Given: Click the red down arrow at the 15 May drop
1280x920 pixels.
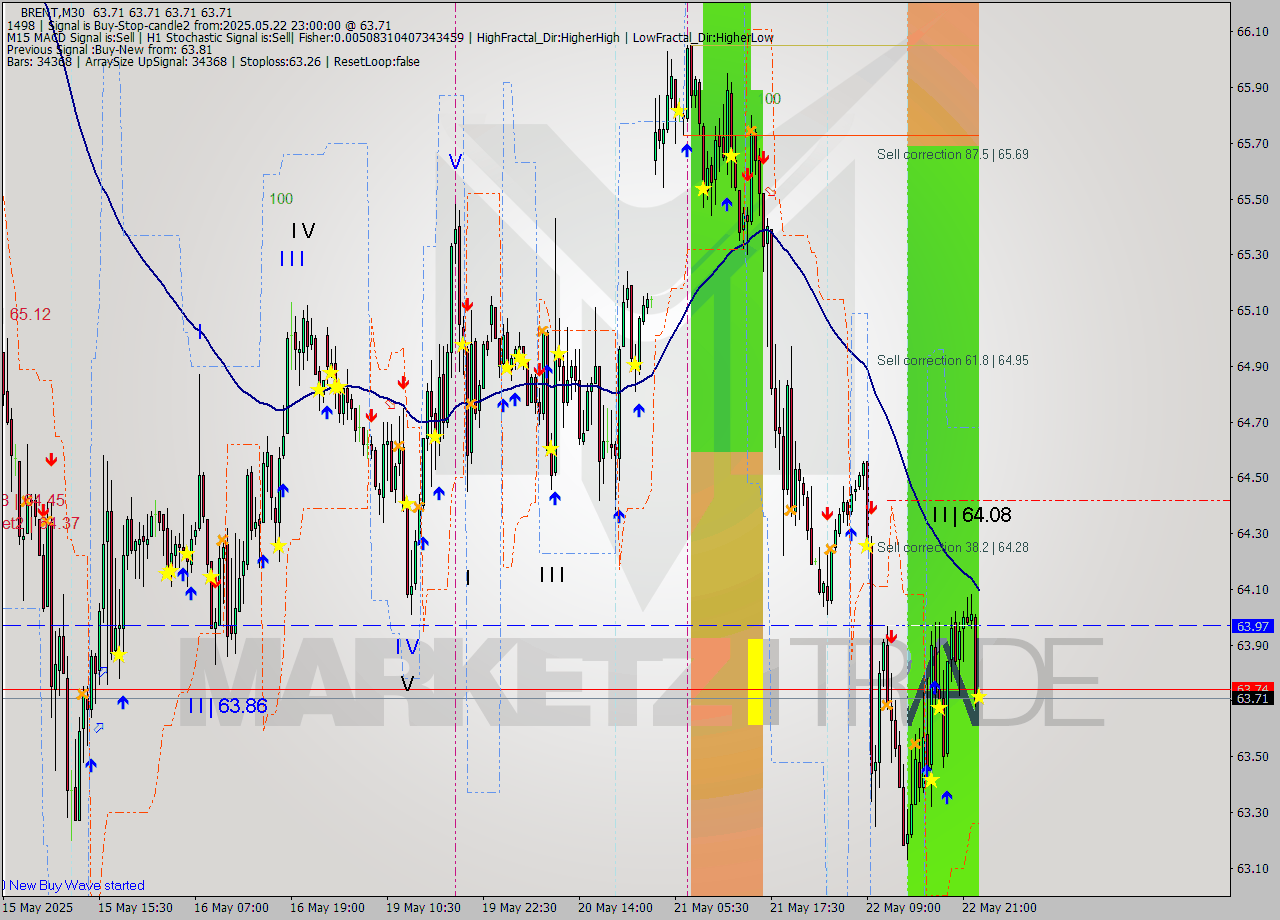Looking at the screenshot, I should click(50, 461).
